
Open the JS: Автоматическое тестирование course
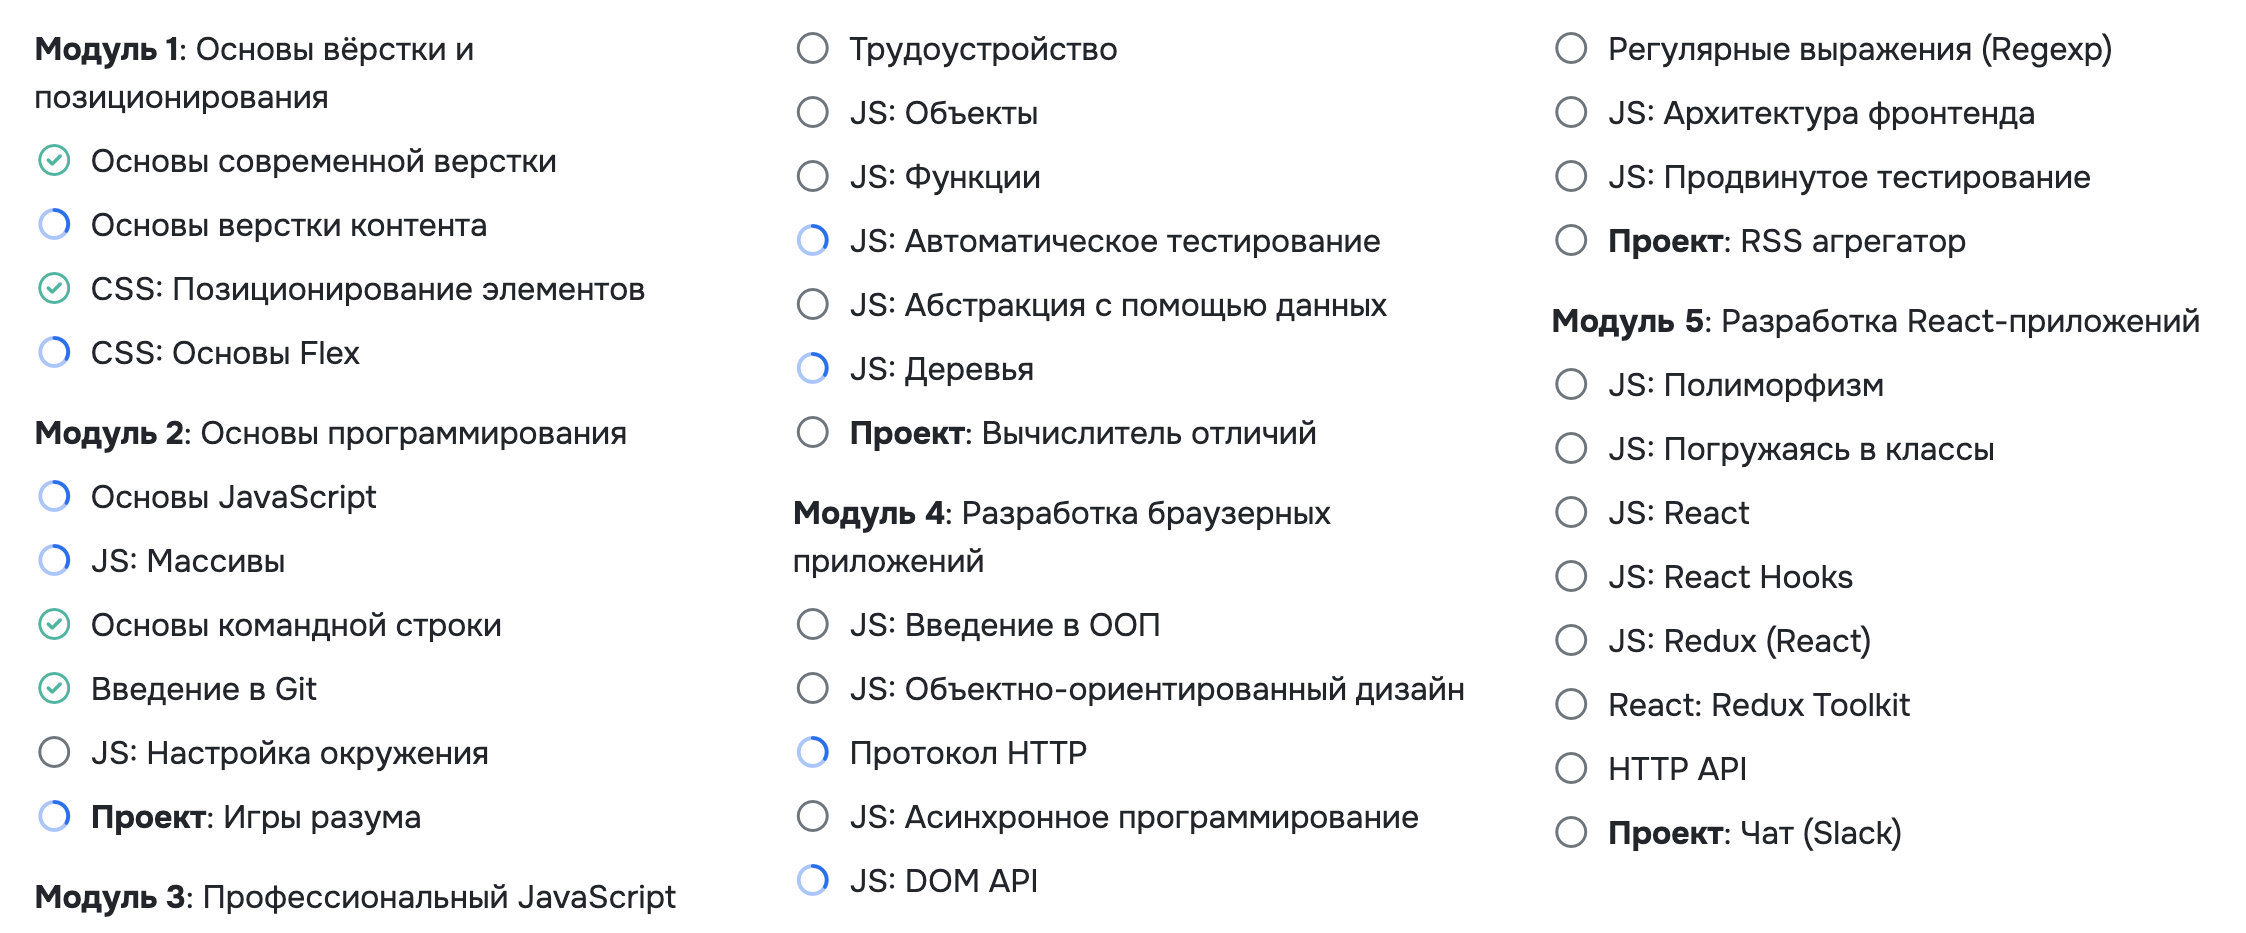(1114, 241)
